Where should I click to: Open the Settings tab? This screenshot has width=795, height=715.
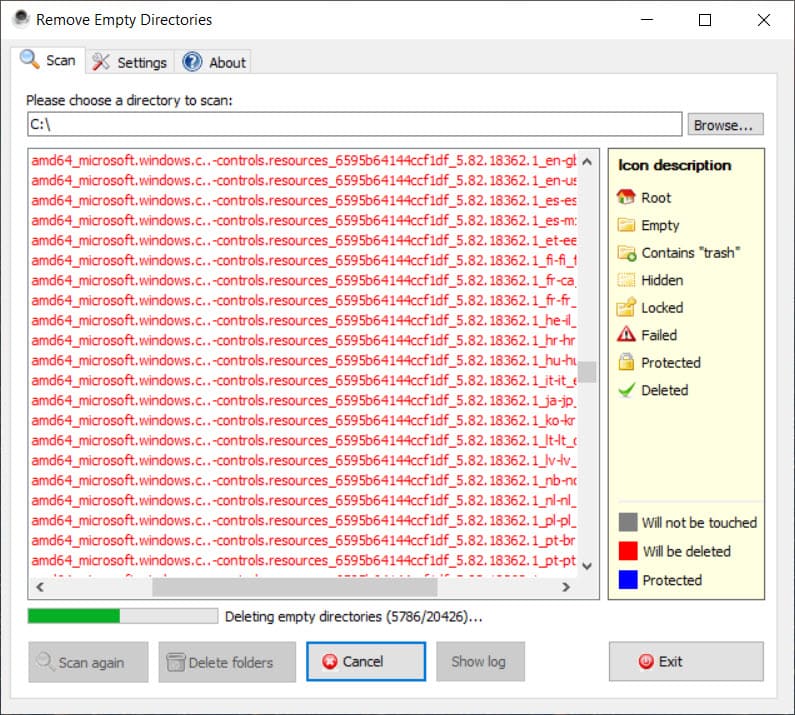(x=131, y=62)
